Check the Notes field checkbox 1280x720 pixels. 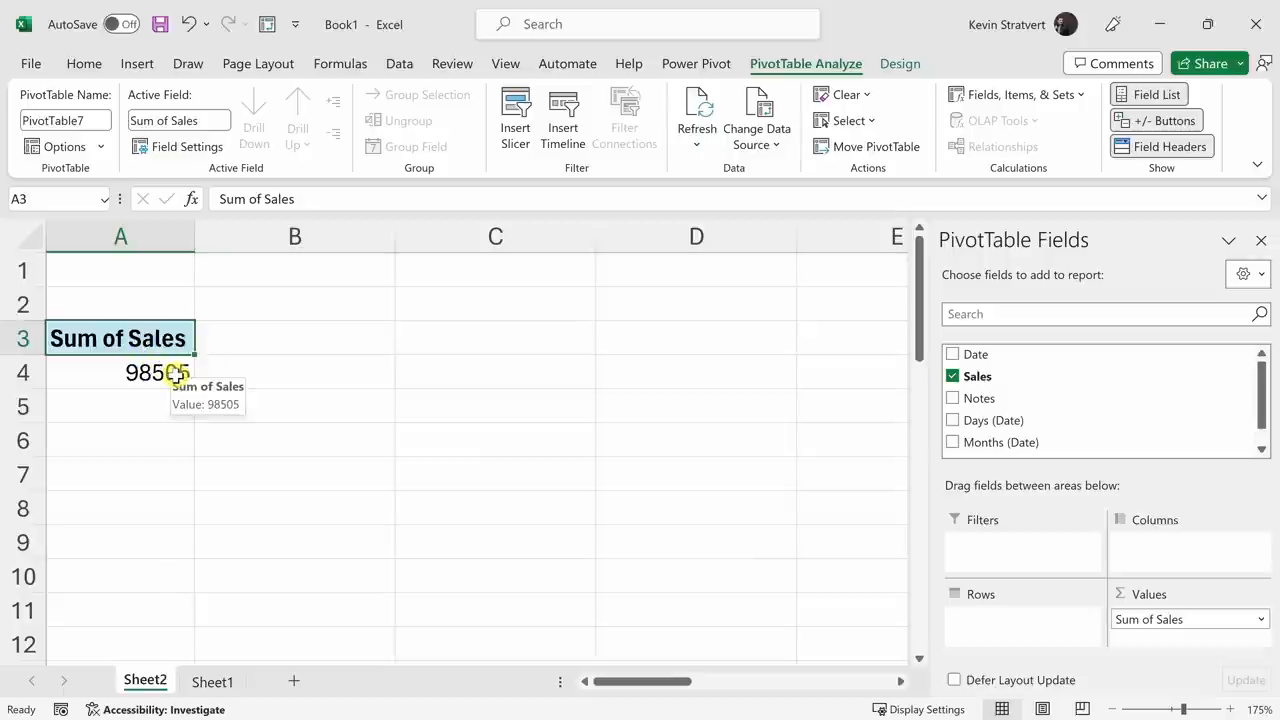[x=953, y=398]
